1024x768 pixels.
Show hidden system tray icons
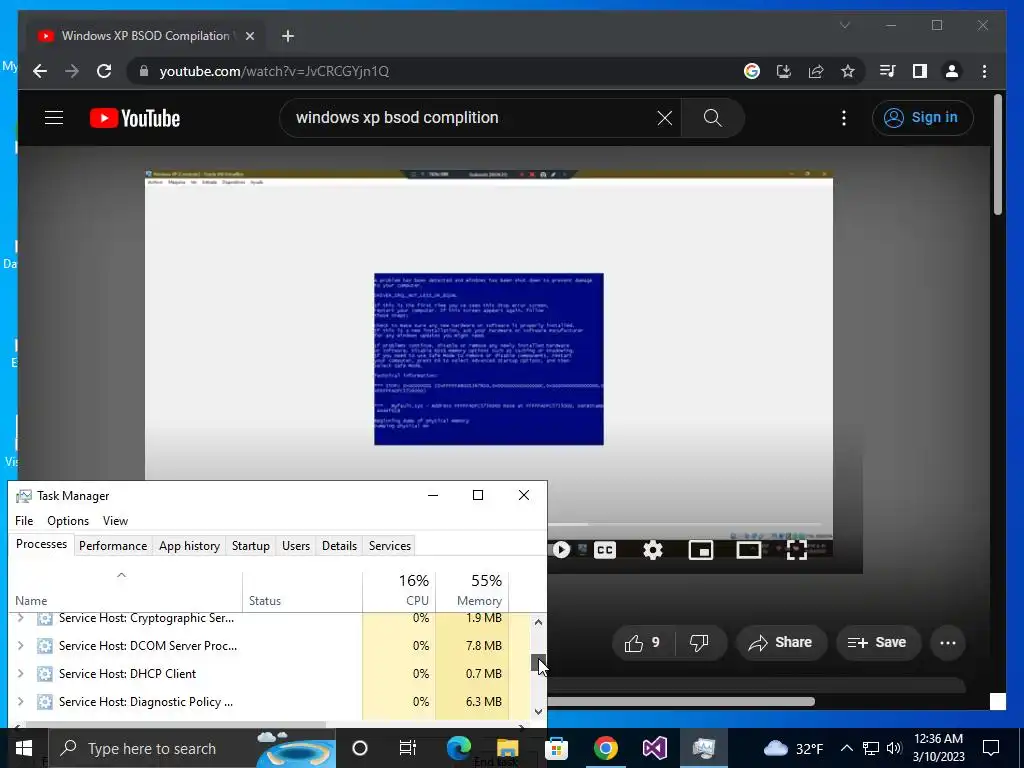(846, 748)
